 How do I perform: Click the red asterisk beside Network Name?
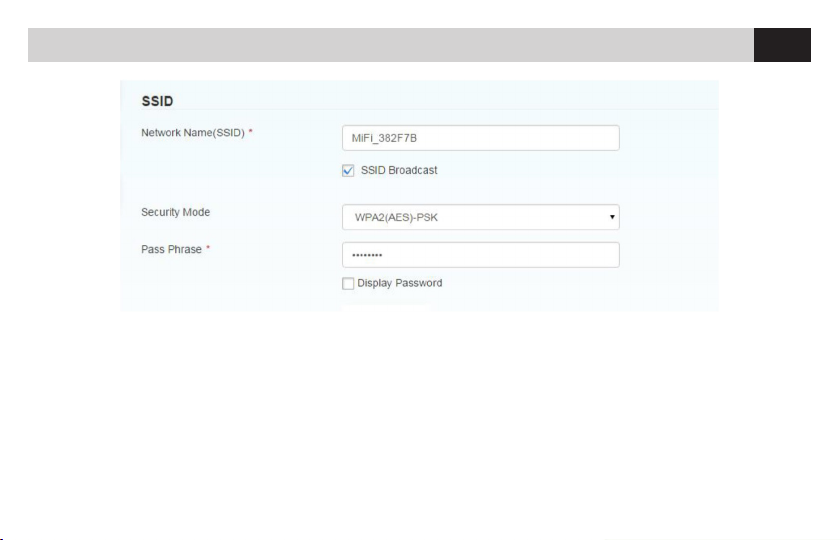point(250,133)
